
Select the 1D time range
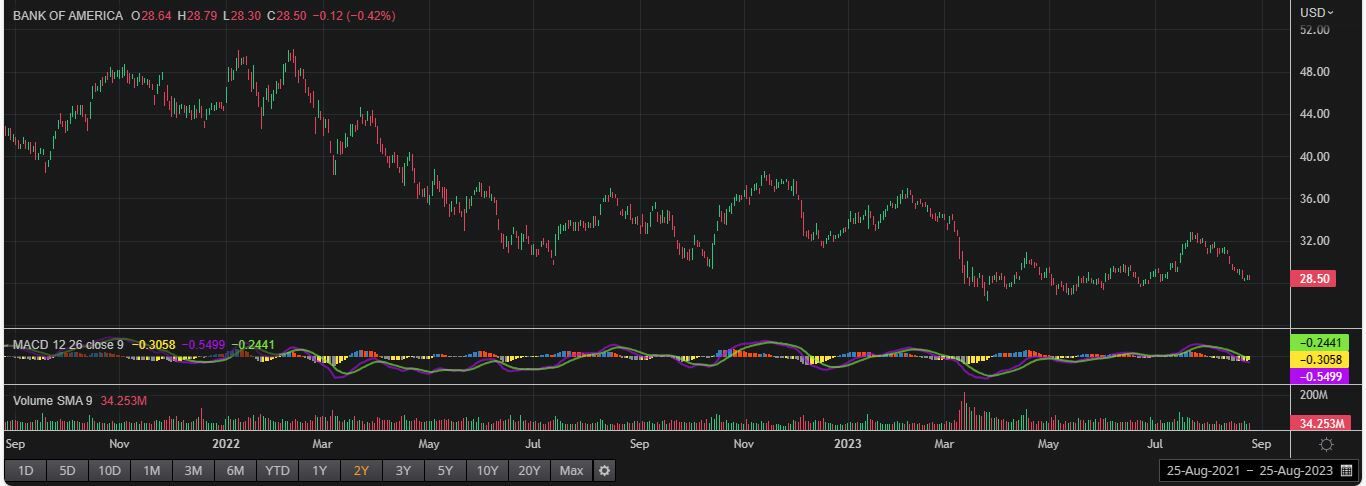pyautogui.click(x=26, y=470)
